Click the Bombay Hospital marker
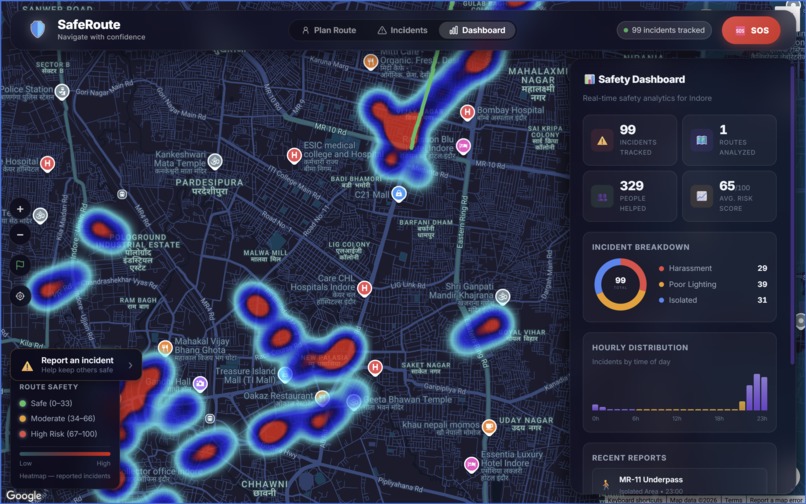This screenshot has width=806, height=504. (467, 112)
